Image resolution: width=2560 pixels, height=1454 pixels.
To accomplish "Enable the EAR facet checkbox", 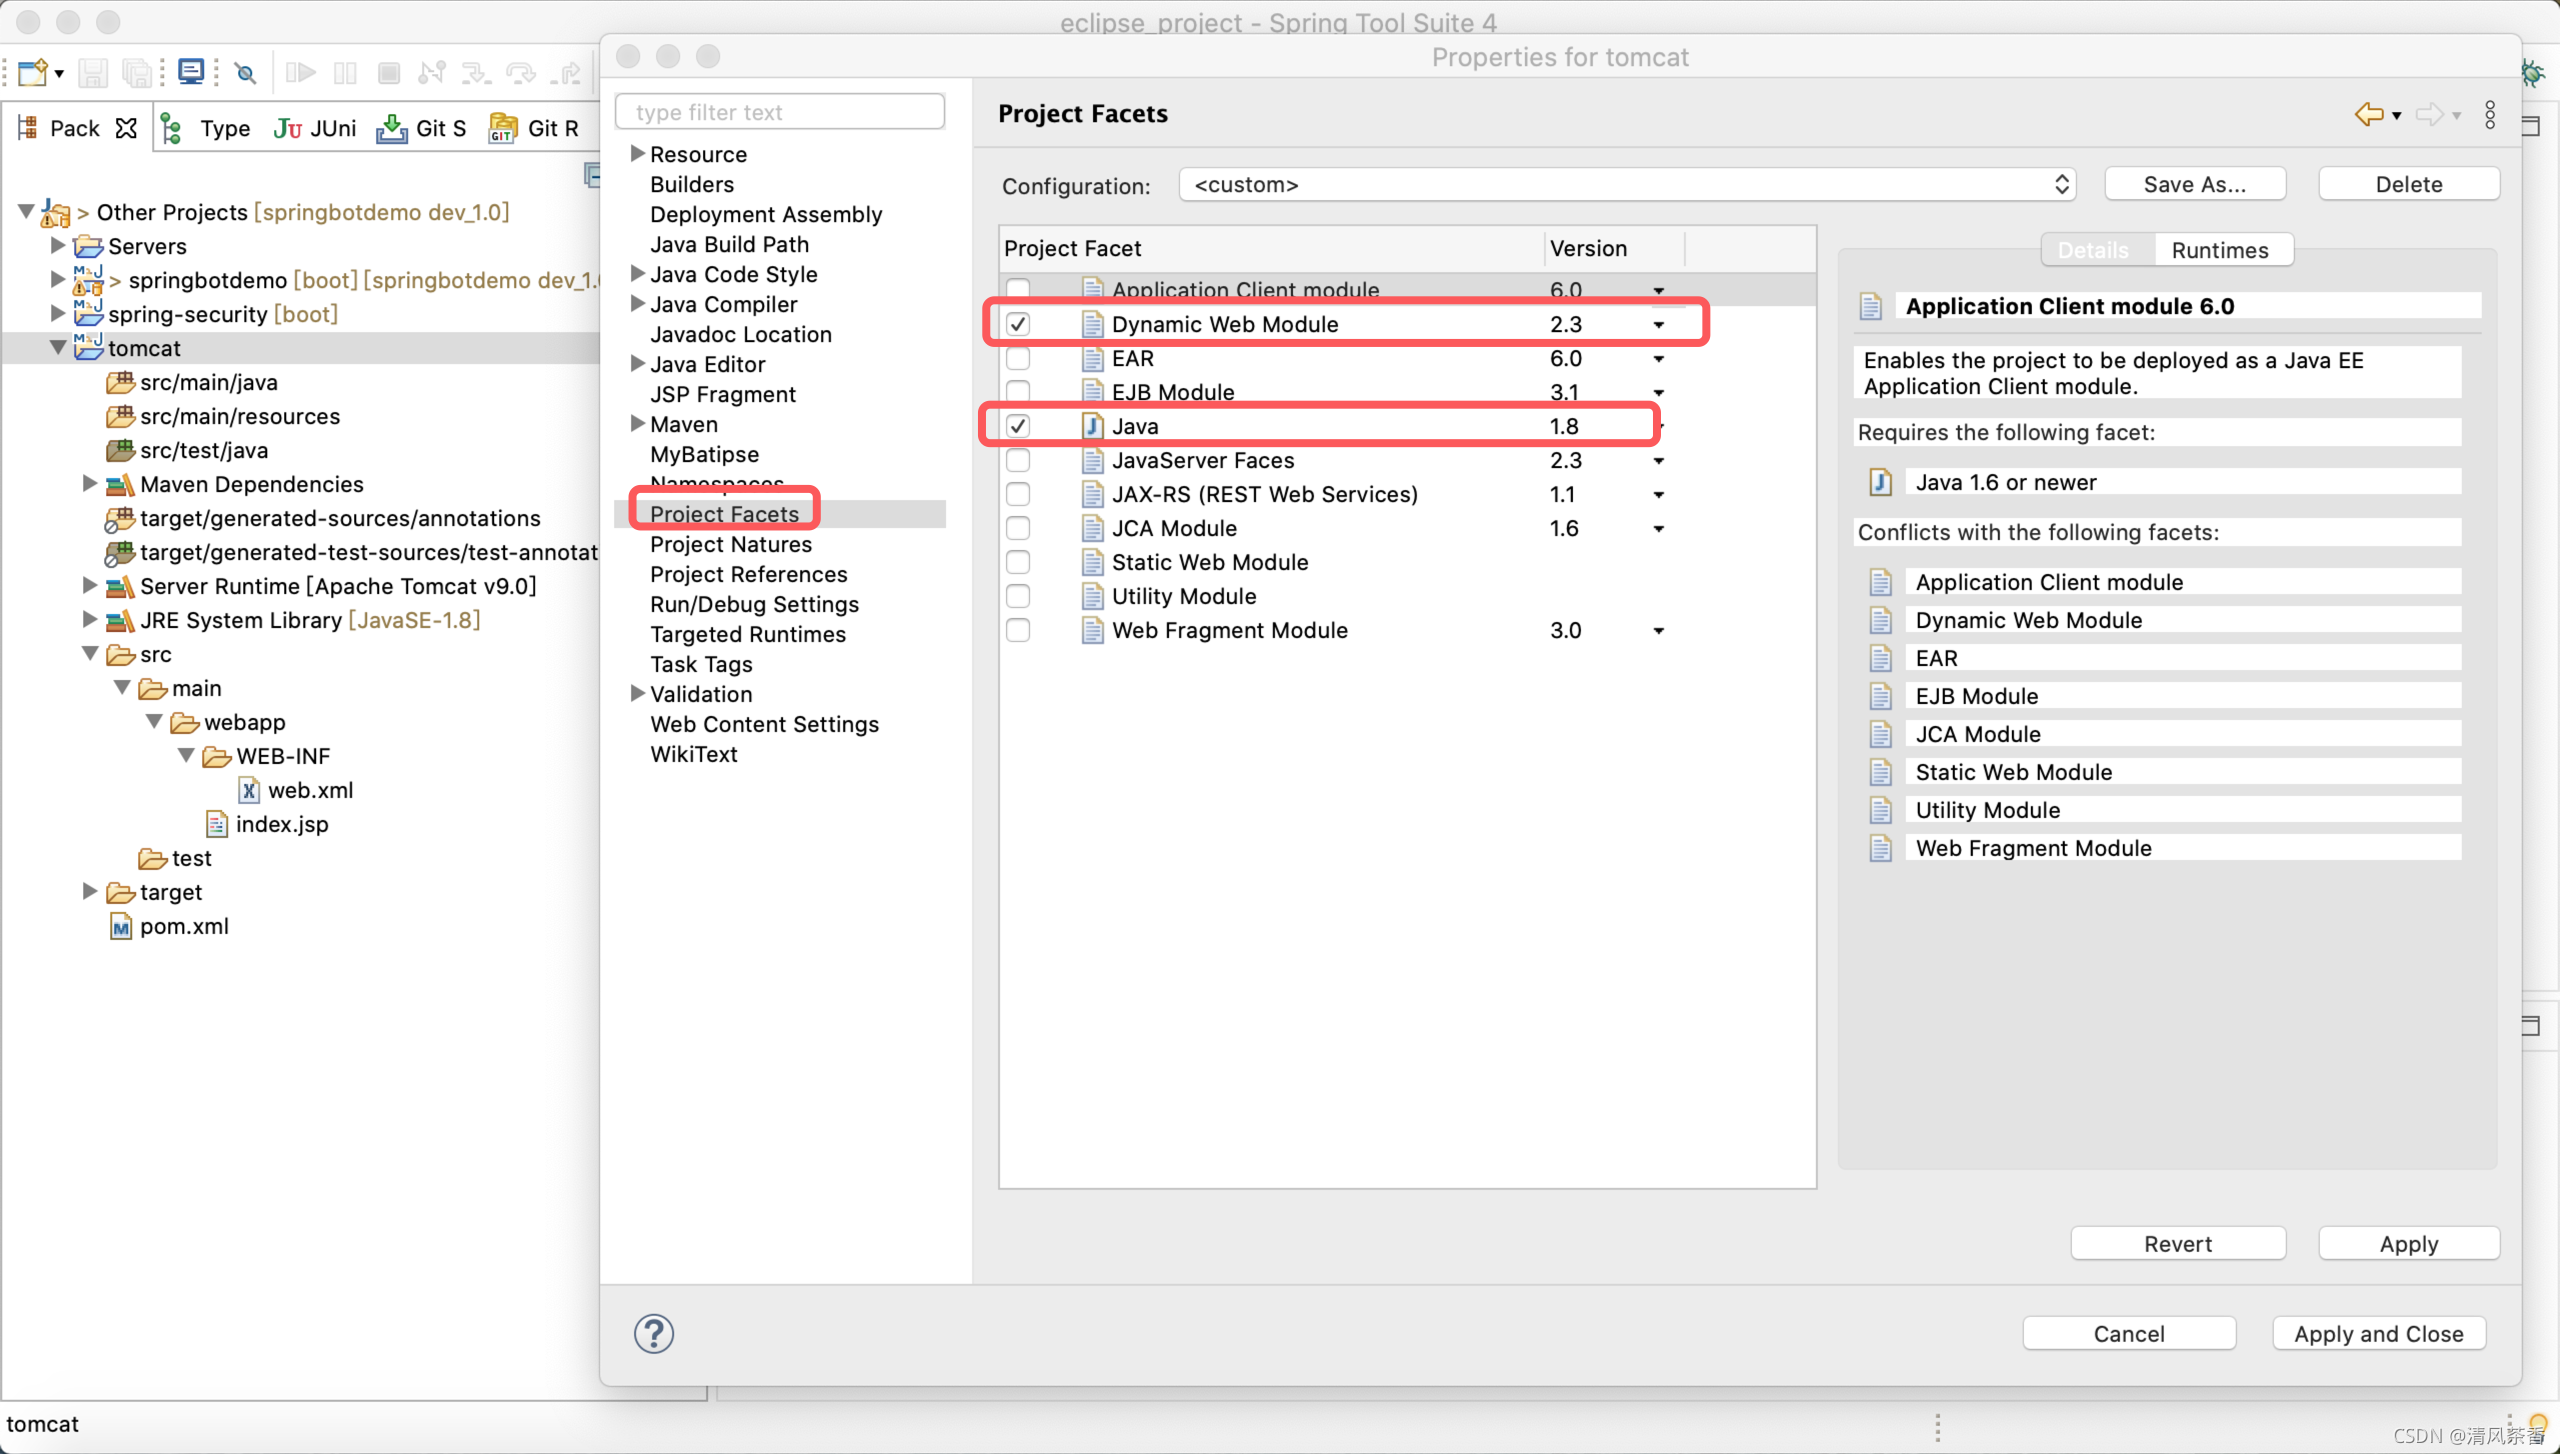I will [x=1018, y=357].
